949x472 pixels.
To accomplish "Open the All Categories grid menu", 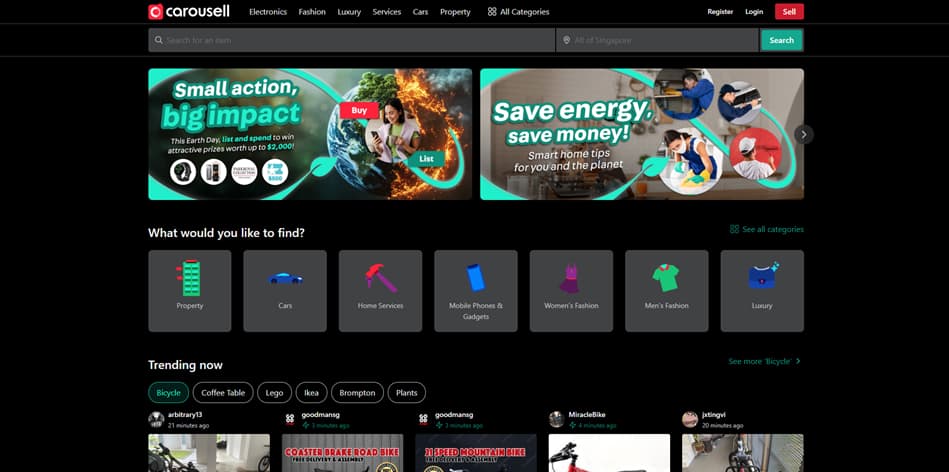I will click(x=518, y=11).
